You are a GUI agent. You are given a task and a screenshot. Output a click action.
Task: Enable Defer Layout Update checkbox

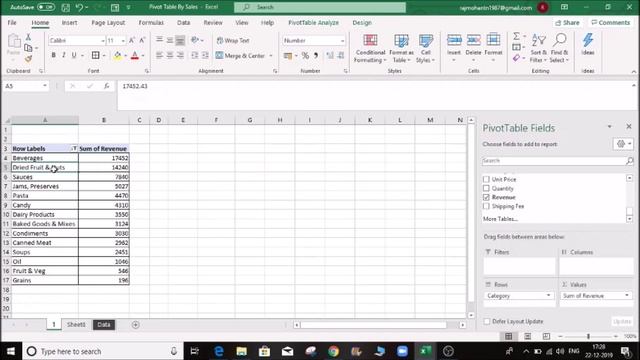click(x=487, y=322)
